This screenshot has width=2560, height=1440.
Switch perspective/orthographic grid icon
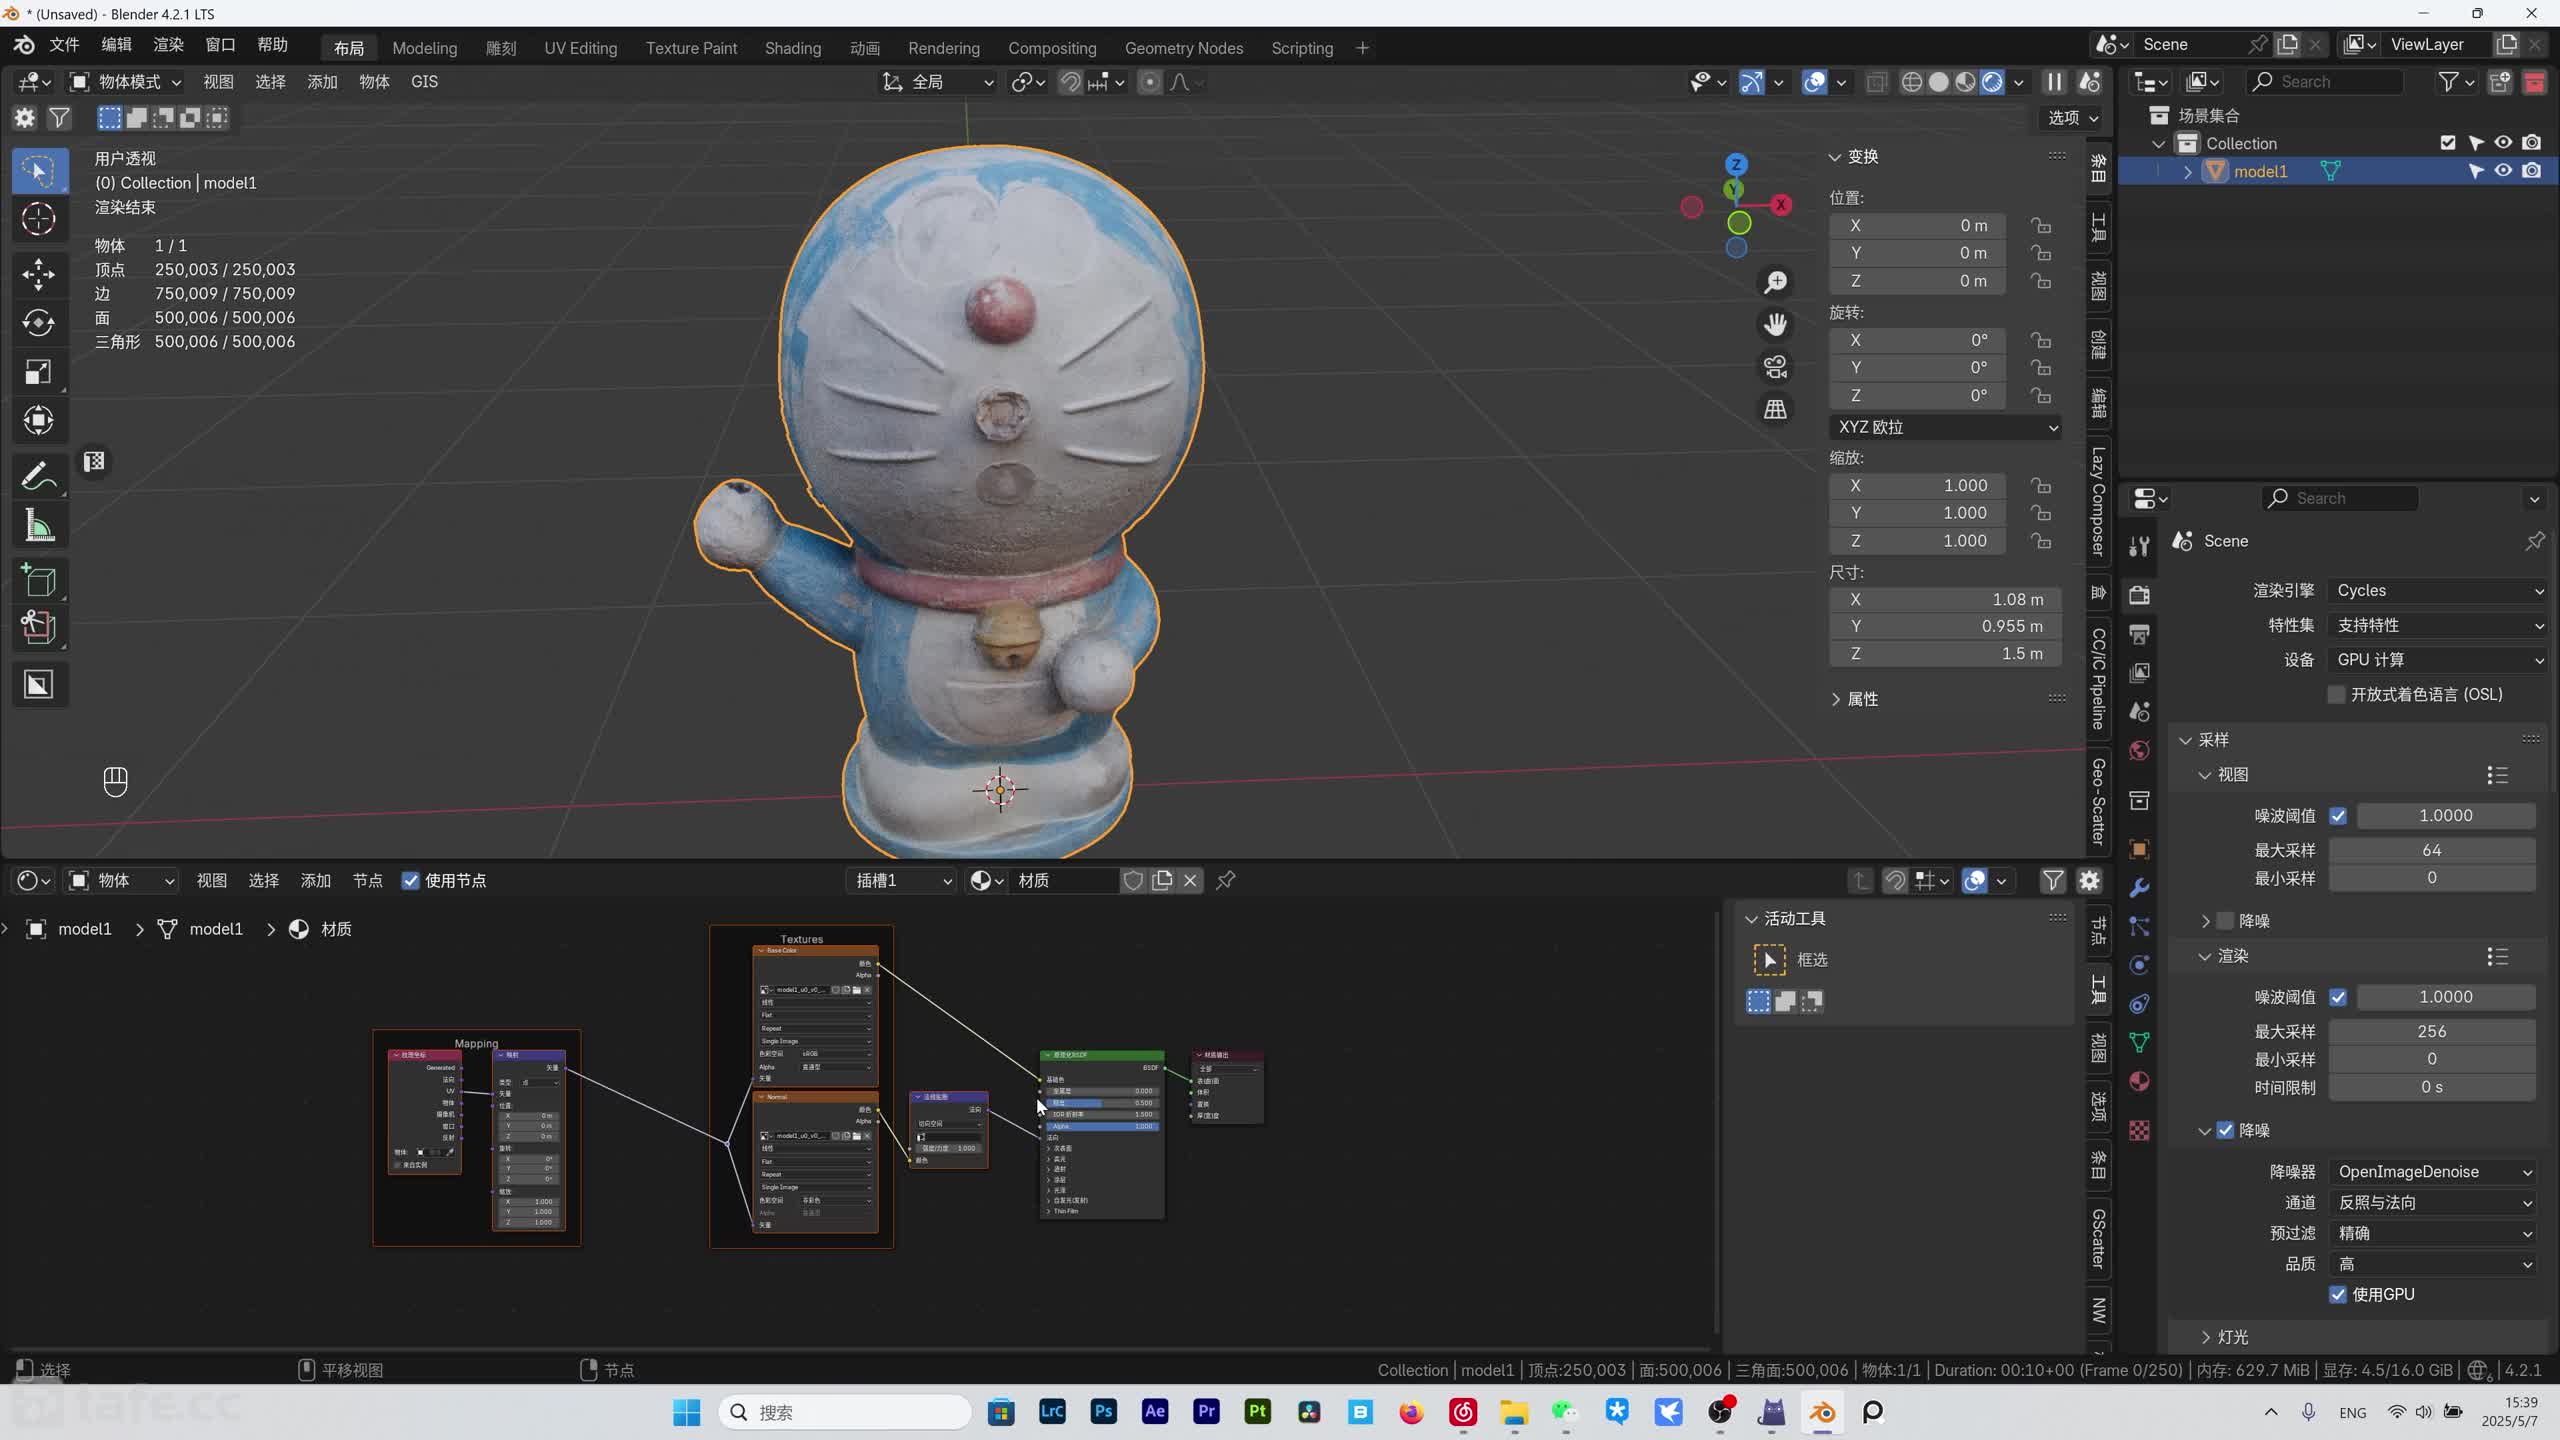point(1776,409)
